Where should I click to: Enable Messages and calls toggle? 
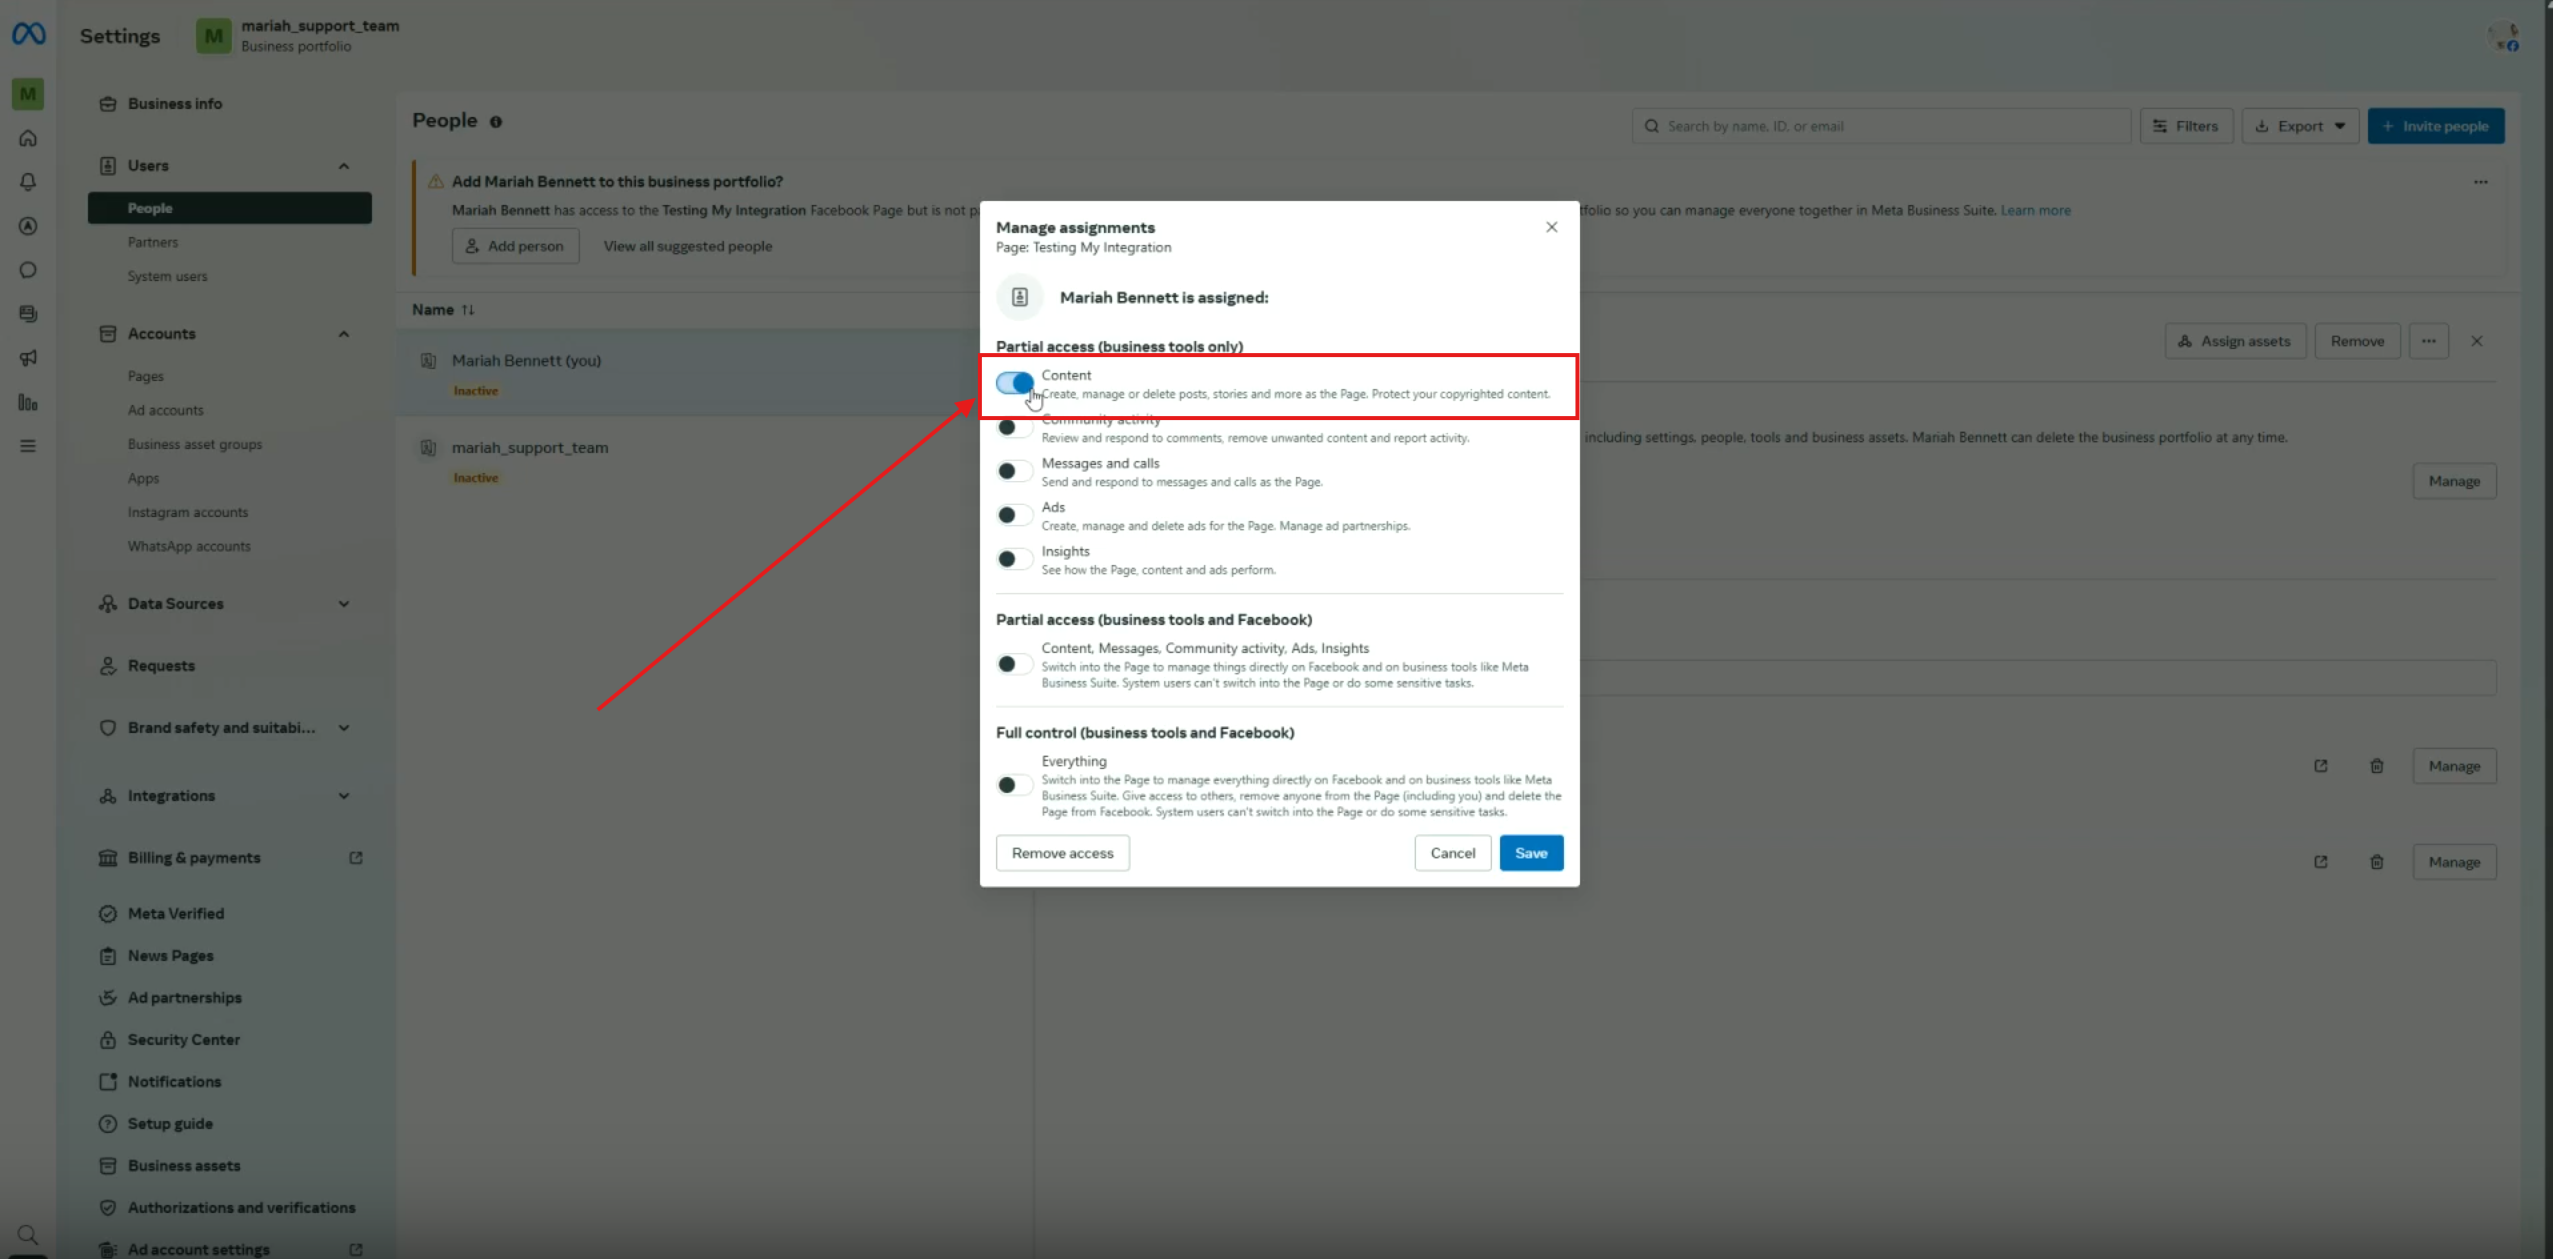(x=1014, y=471)
